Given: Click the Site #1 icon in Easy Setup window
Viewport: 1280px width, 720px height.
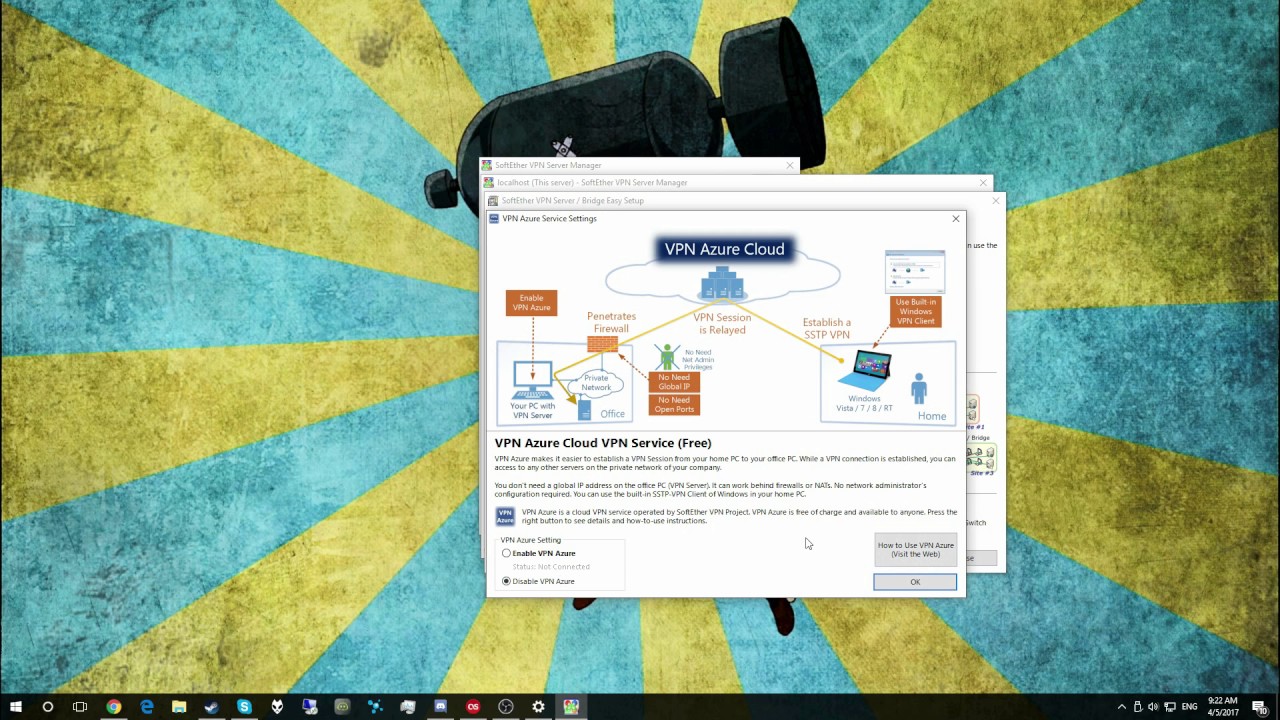Looking at the screenshot, I should coord(972,408).
